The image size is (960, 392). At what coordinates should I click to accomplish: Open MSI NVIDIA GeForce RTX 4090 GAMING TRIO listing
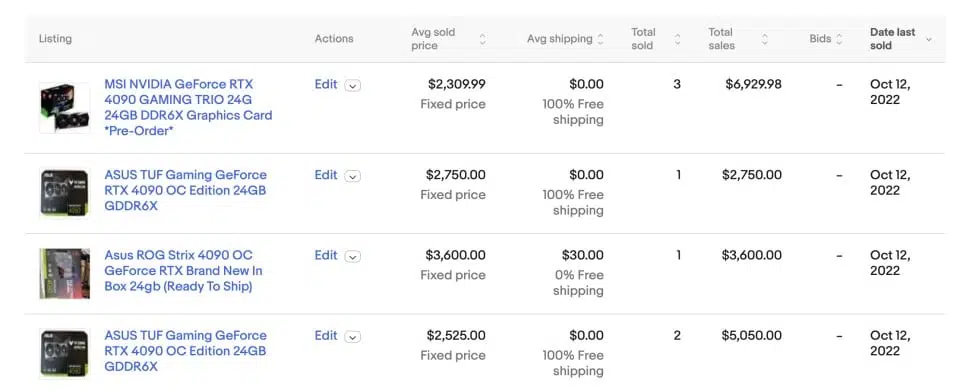click(x=188, y=107)
